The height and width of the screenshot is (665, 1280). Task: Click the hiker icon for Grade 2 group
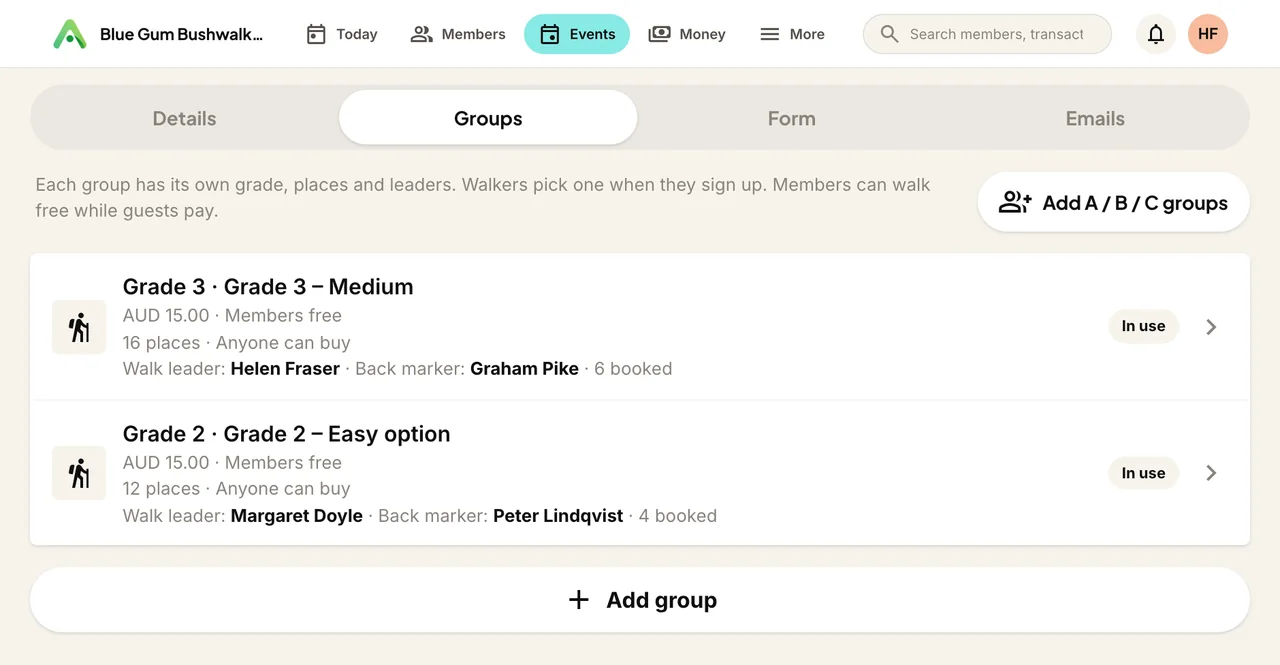pos(79,473)
